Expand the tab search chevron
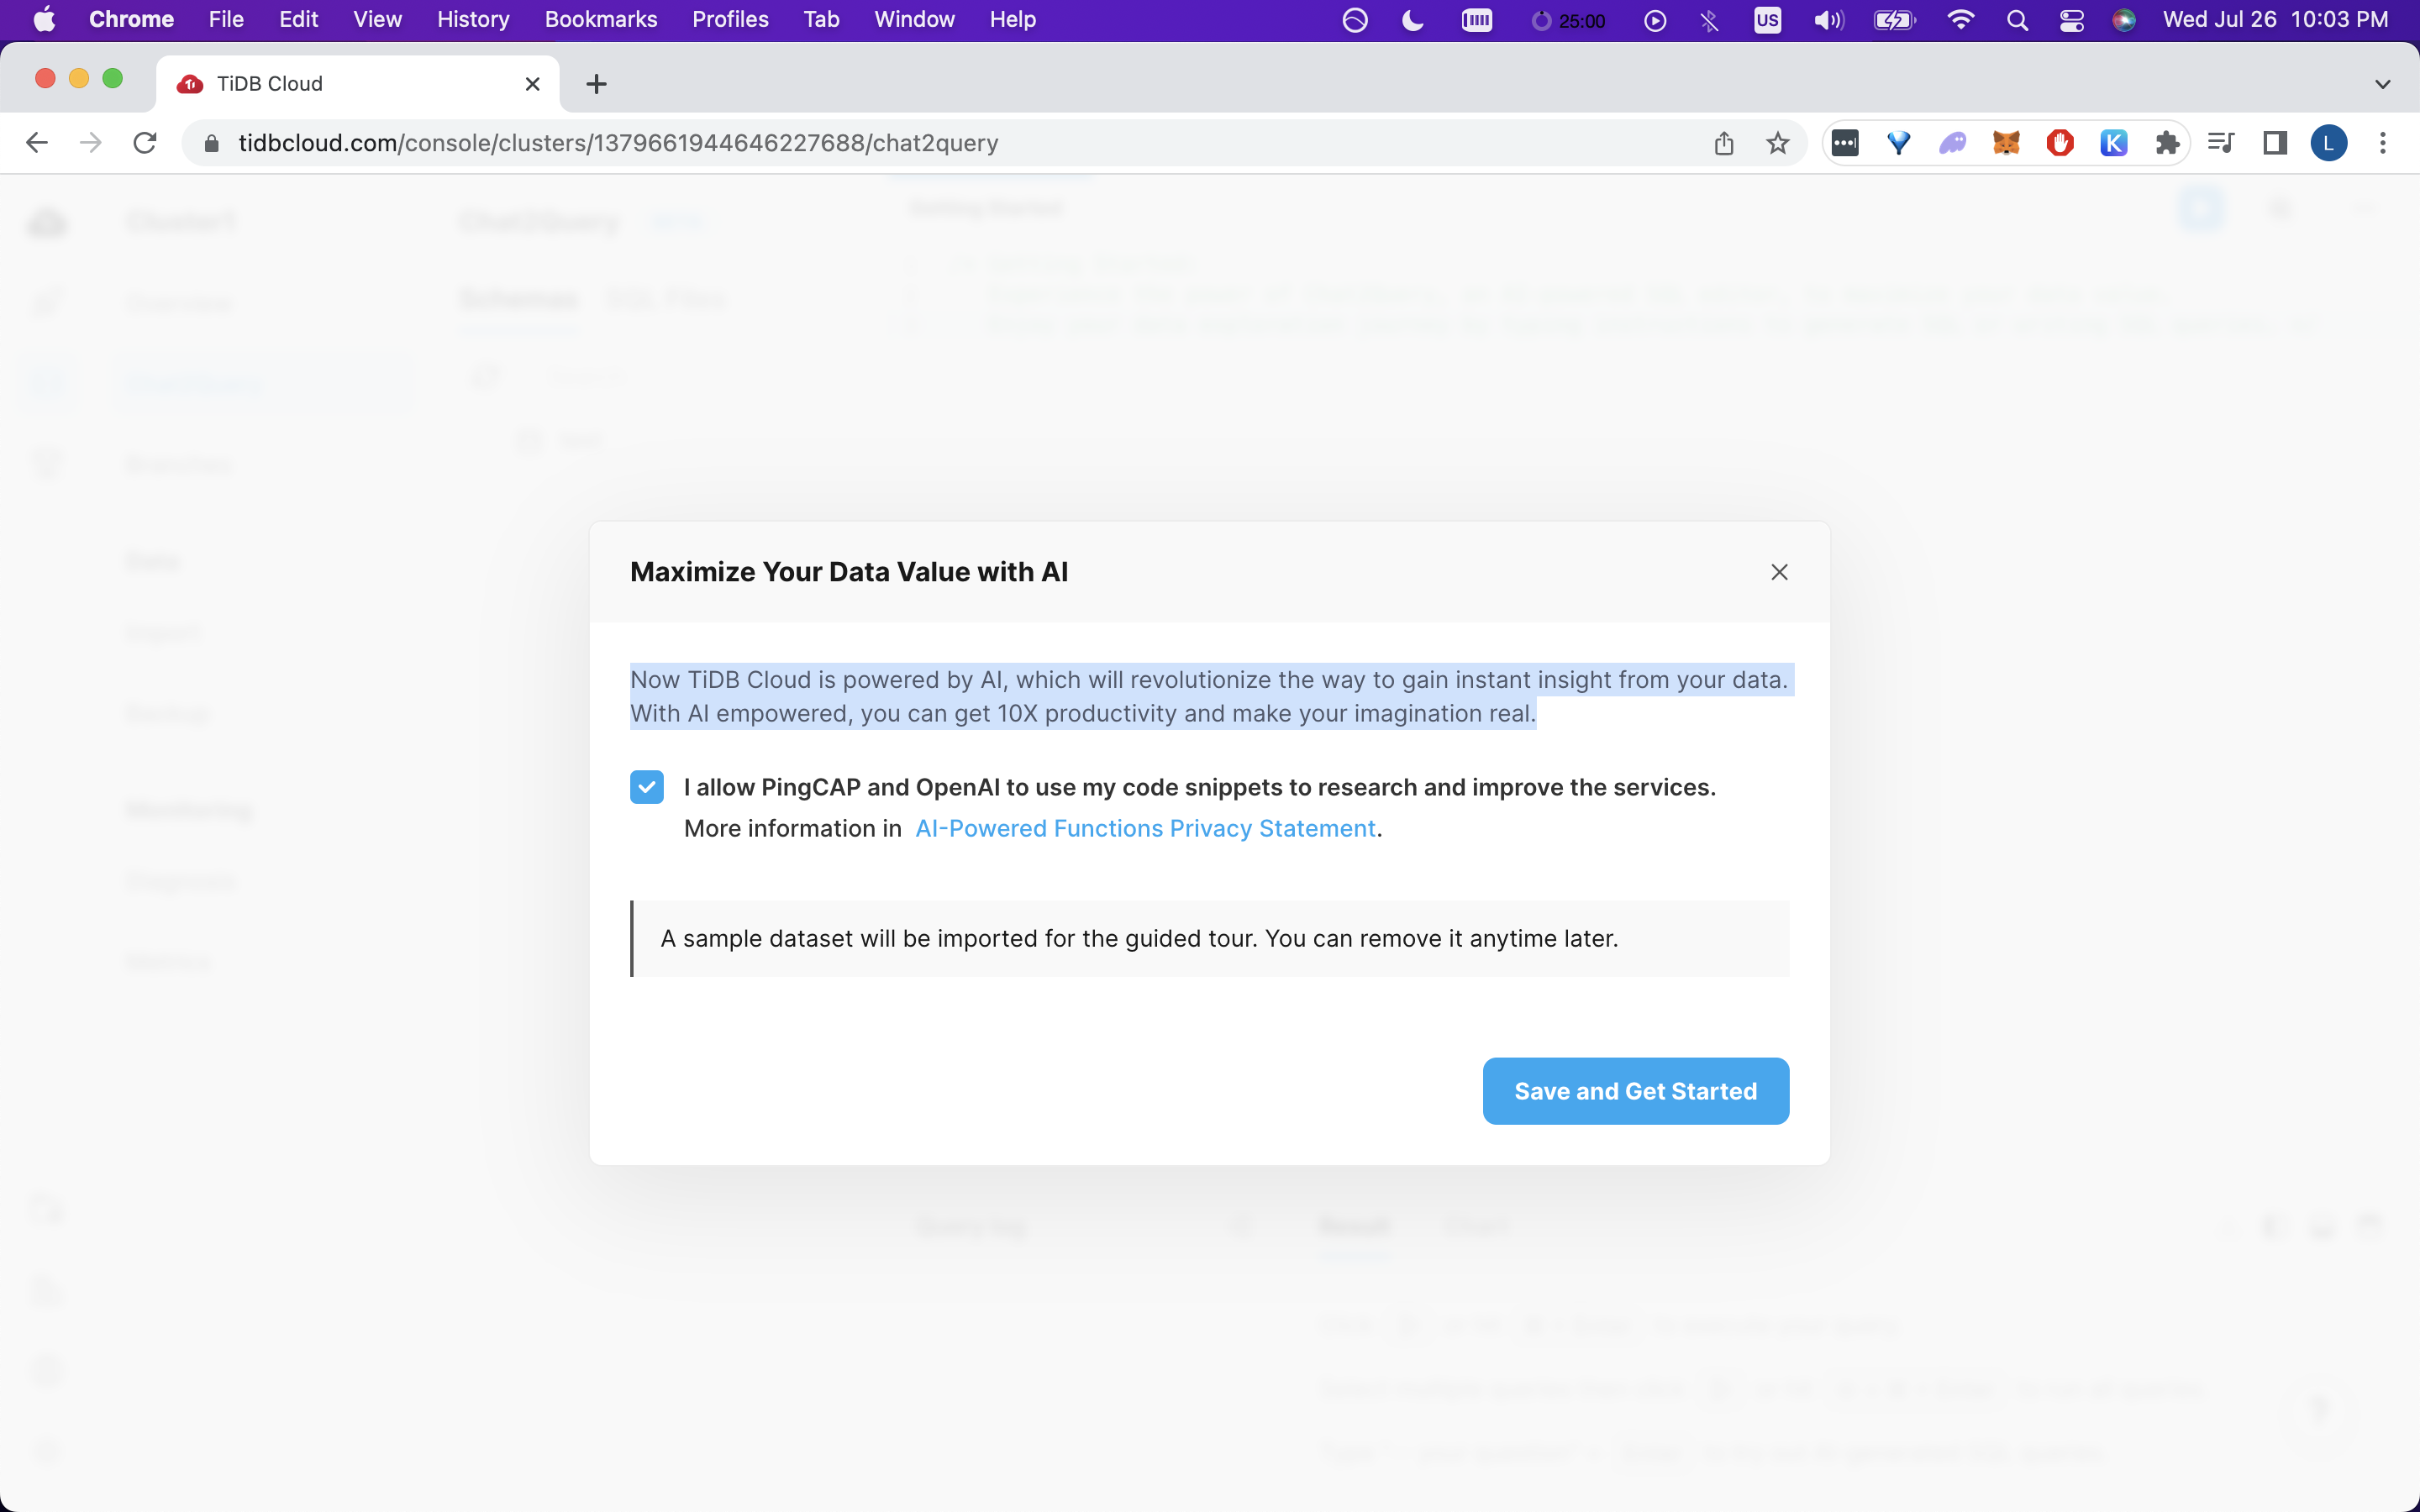Viewport: 2420px width, 1512px height. click(x=2382, y=84)
